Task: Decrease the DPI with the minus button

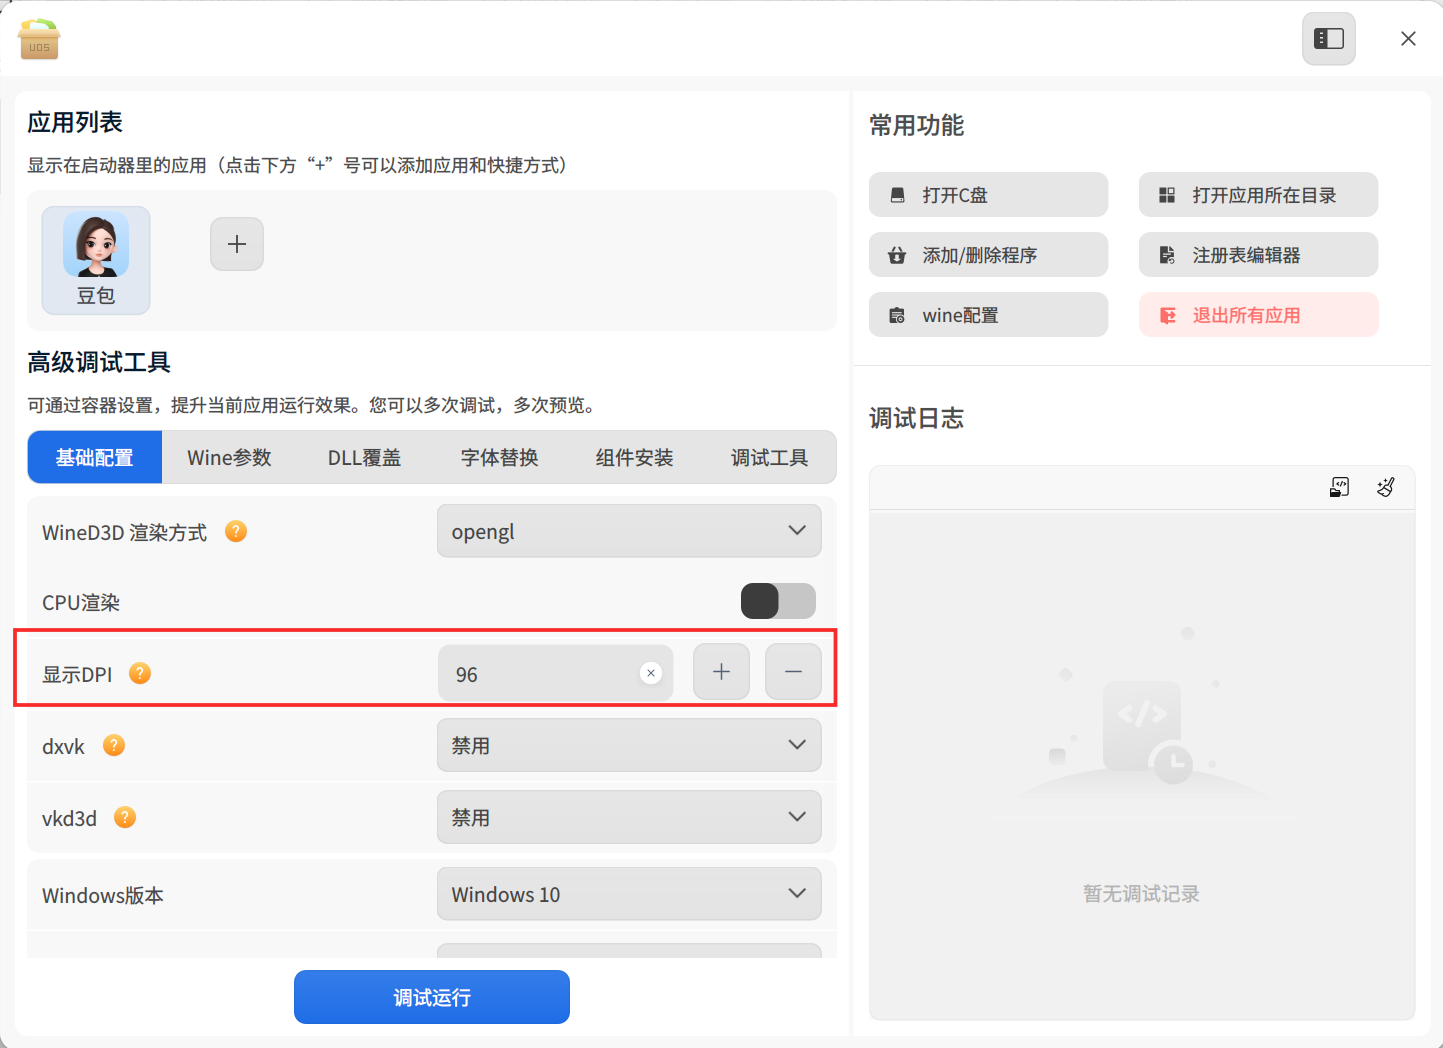Action: (x=793, y=672)
